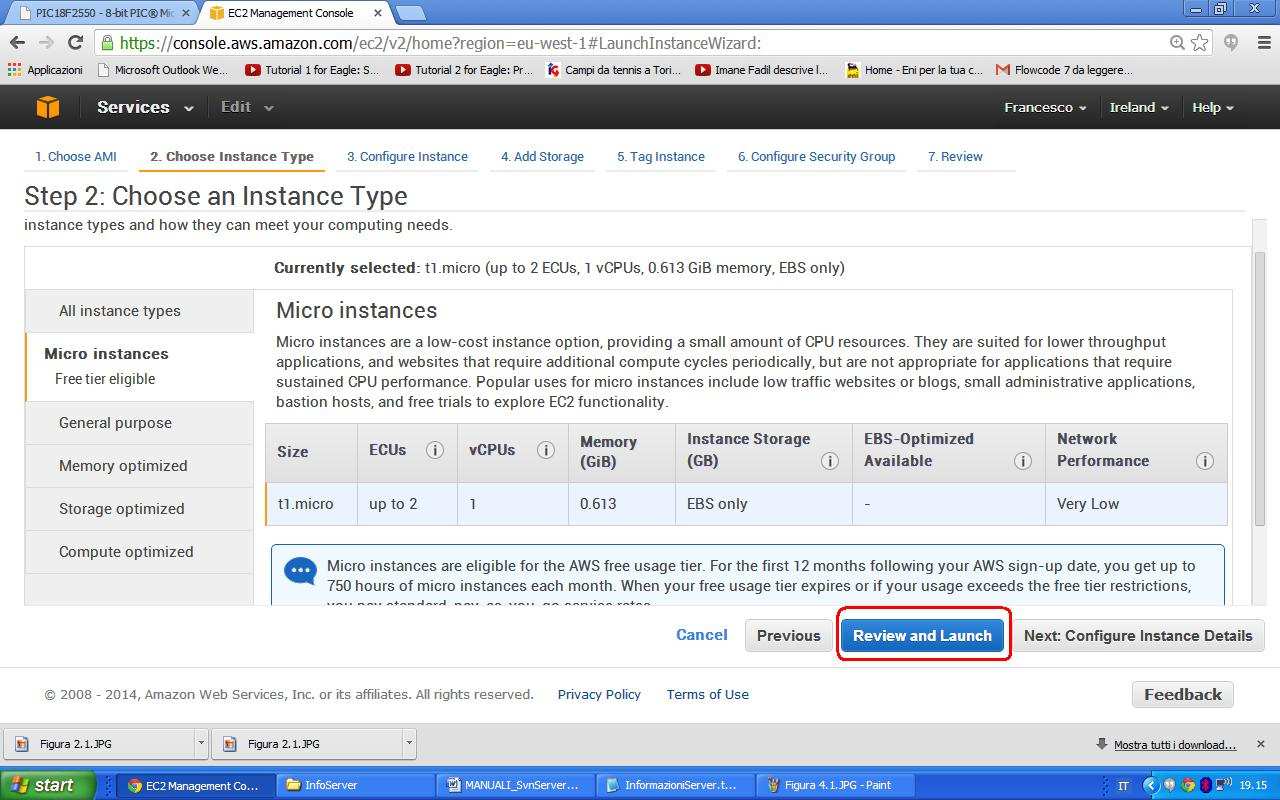Close the PIC18F2550 browser tab
This screenshot has width=1280, height=800.
[185, 13]
